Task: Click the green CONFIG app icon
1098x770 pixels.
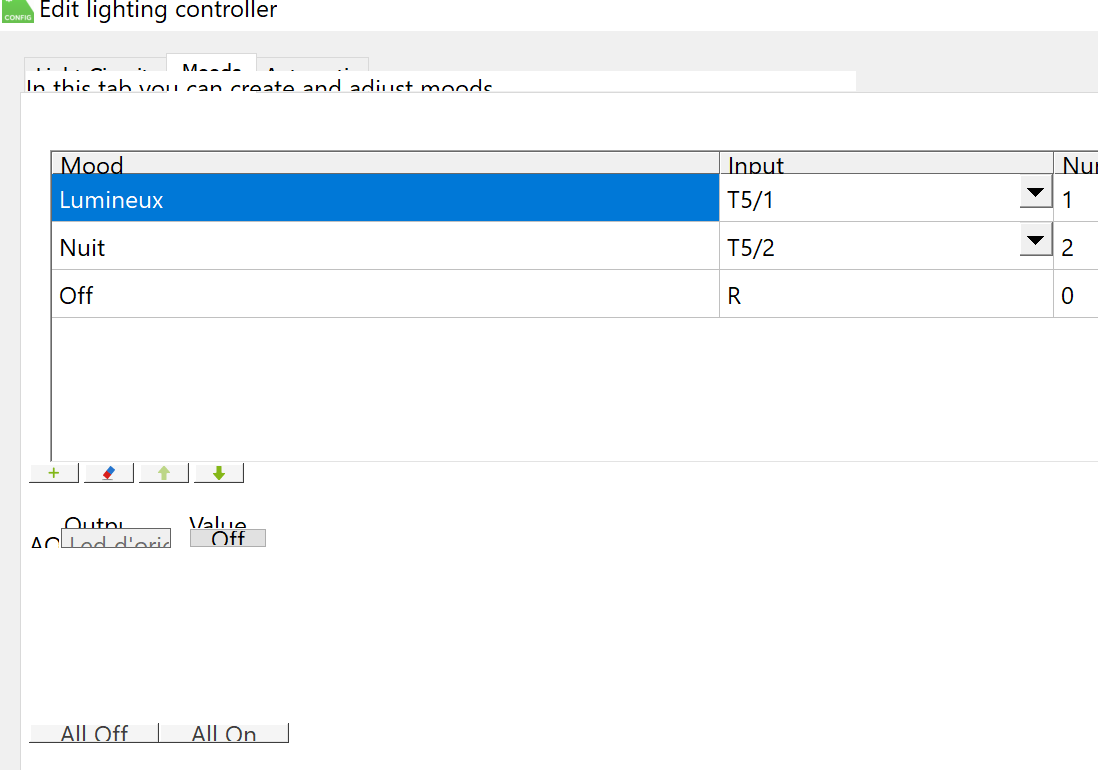Action: 18,12
